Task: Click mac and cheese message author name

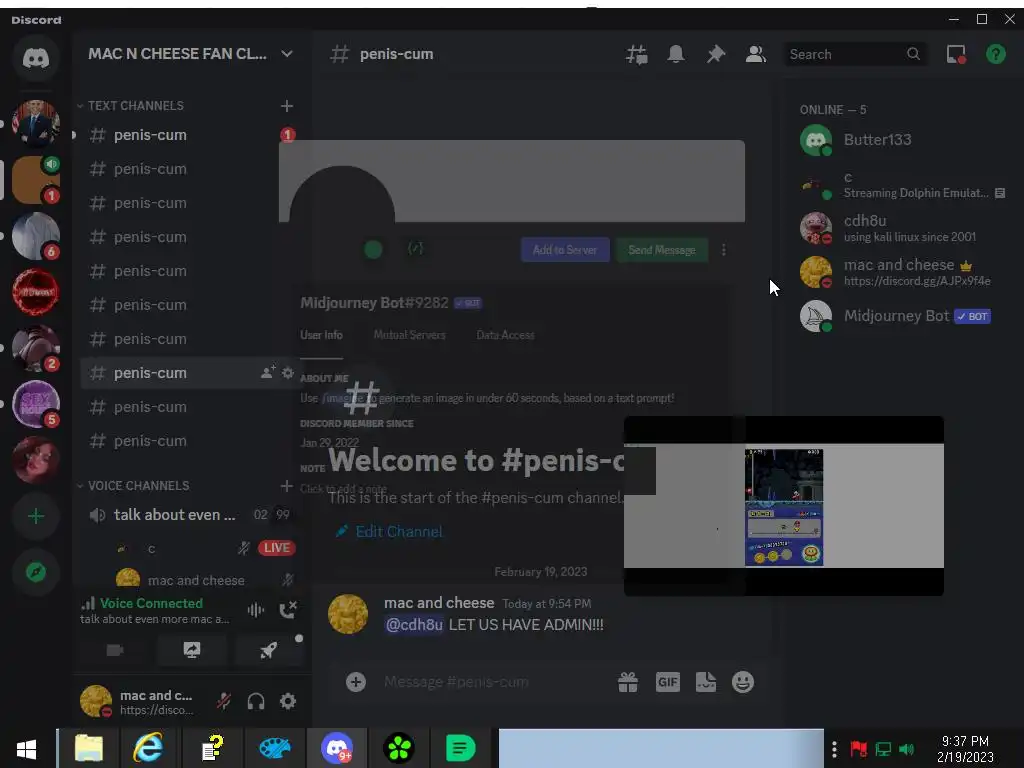Action: [439, 603]
